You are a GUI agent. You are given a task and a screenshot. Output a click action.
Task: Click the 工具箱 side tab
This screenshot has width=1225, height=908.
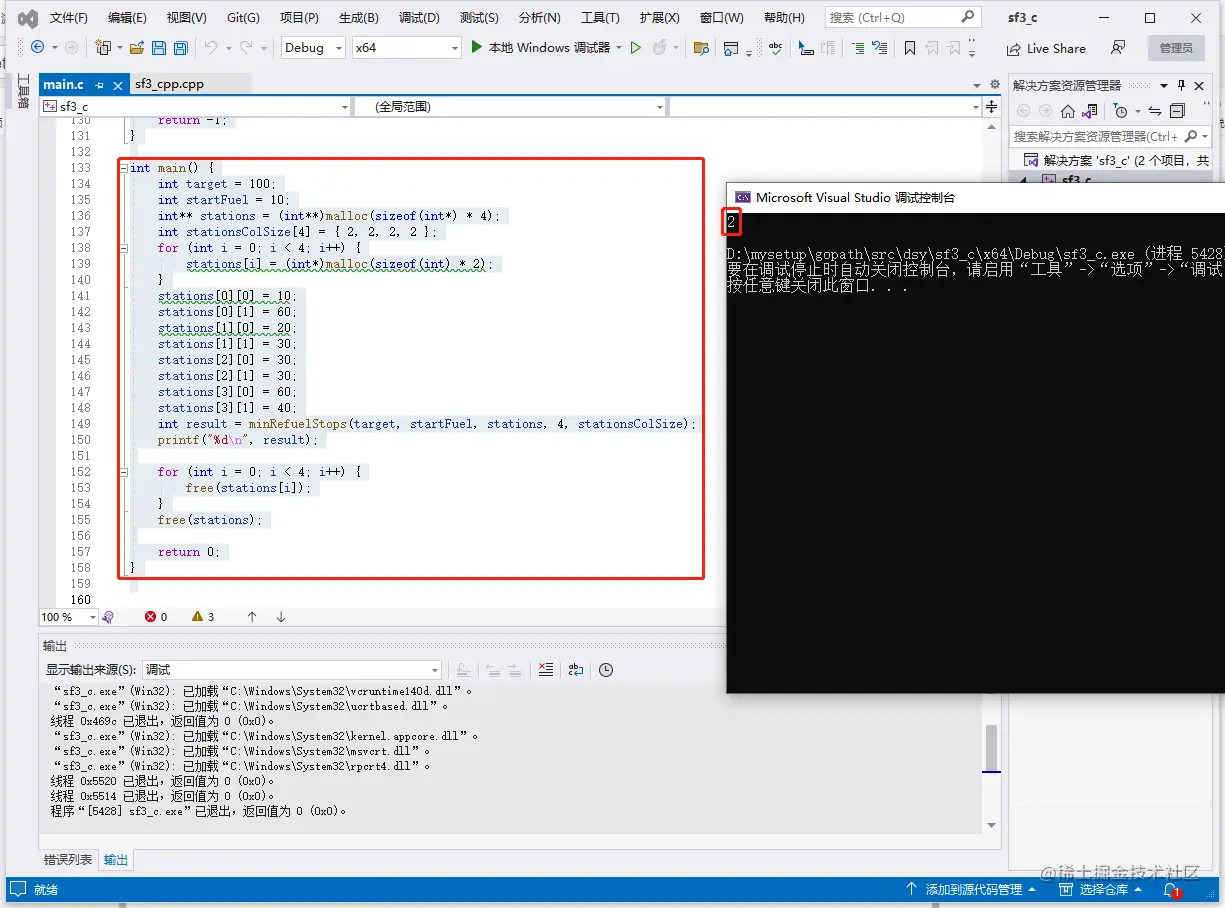(x=24, y=92)
